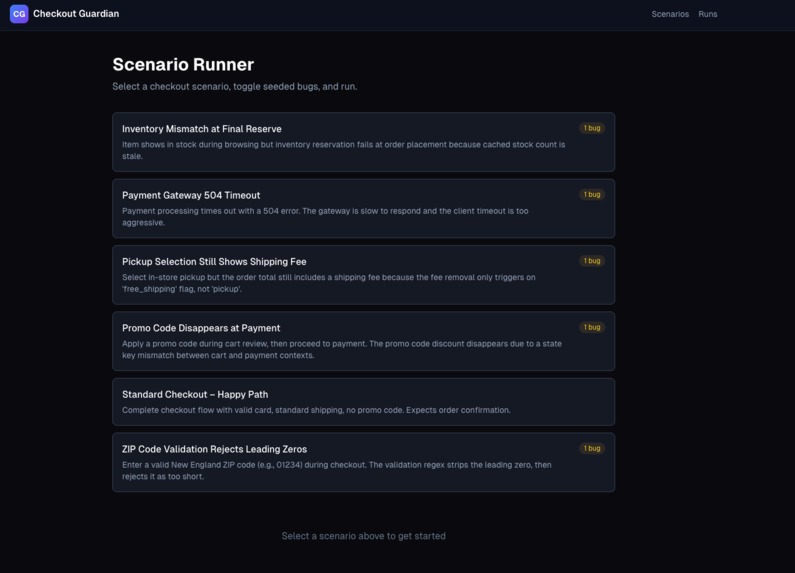Click description 'Item shows in stock during browsing'
795x573 pixels.
point(343,150)
